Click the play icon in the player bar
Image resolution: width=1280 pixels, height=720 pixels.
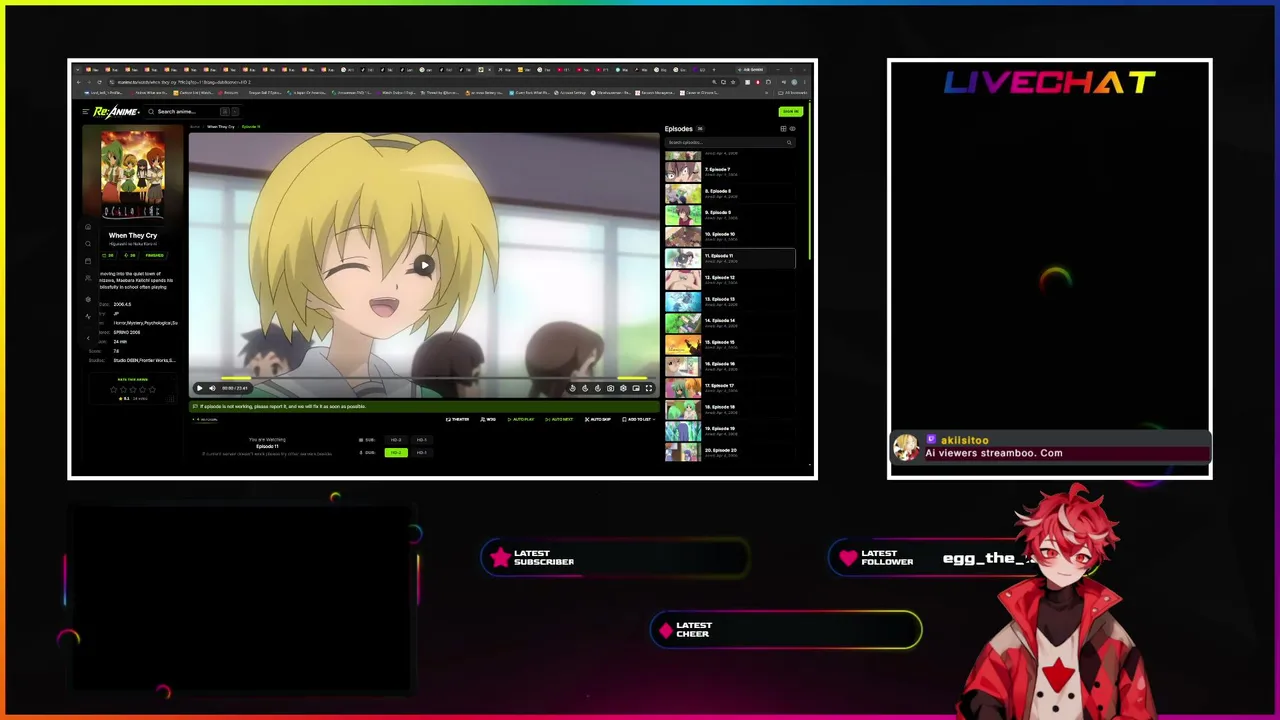point(200,388)
